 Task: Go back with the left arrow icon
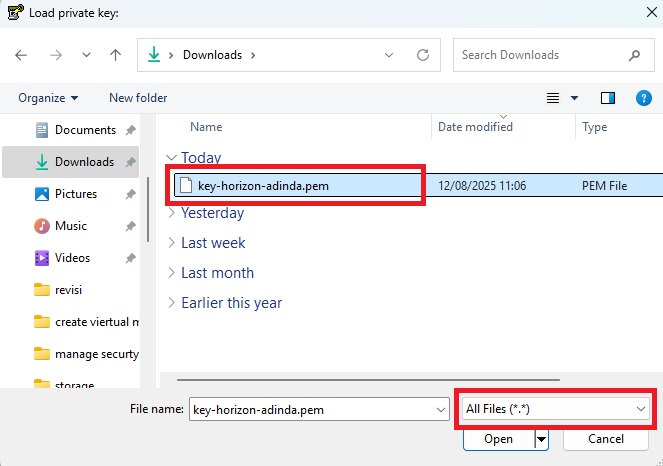(21, 55)
